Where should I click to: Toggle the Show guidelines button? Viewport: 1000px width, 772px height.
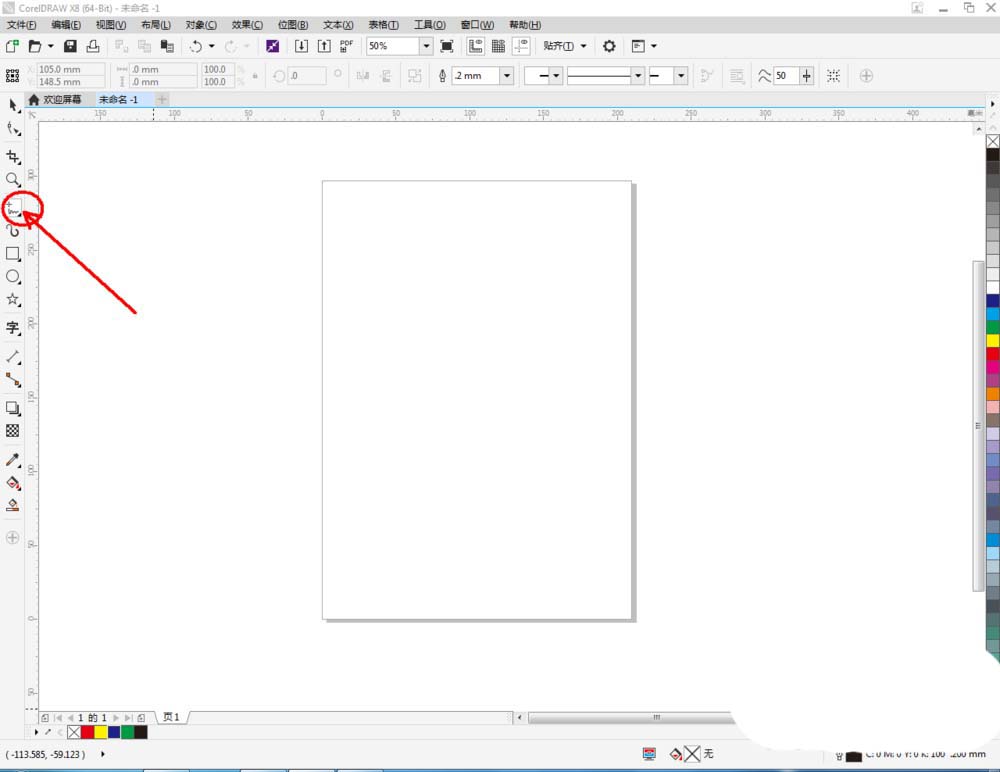coord(521,46)
